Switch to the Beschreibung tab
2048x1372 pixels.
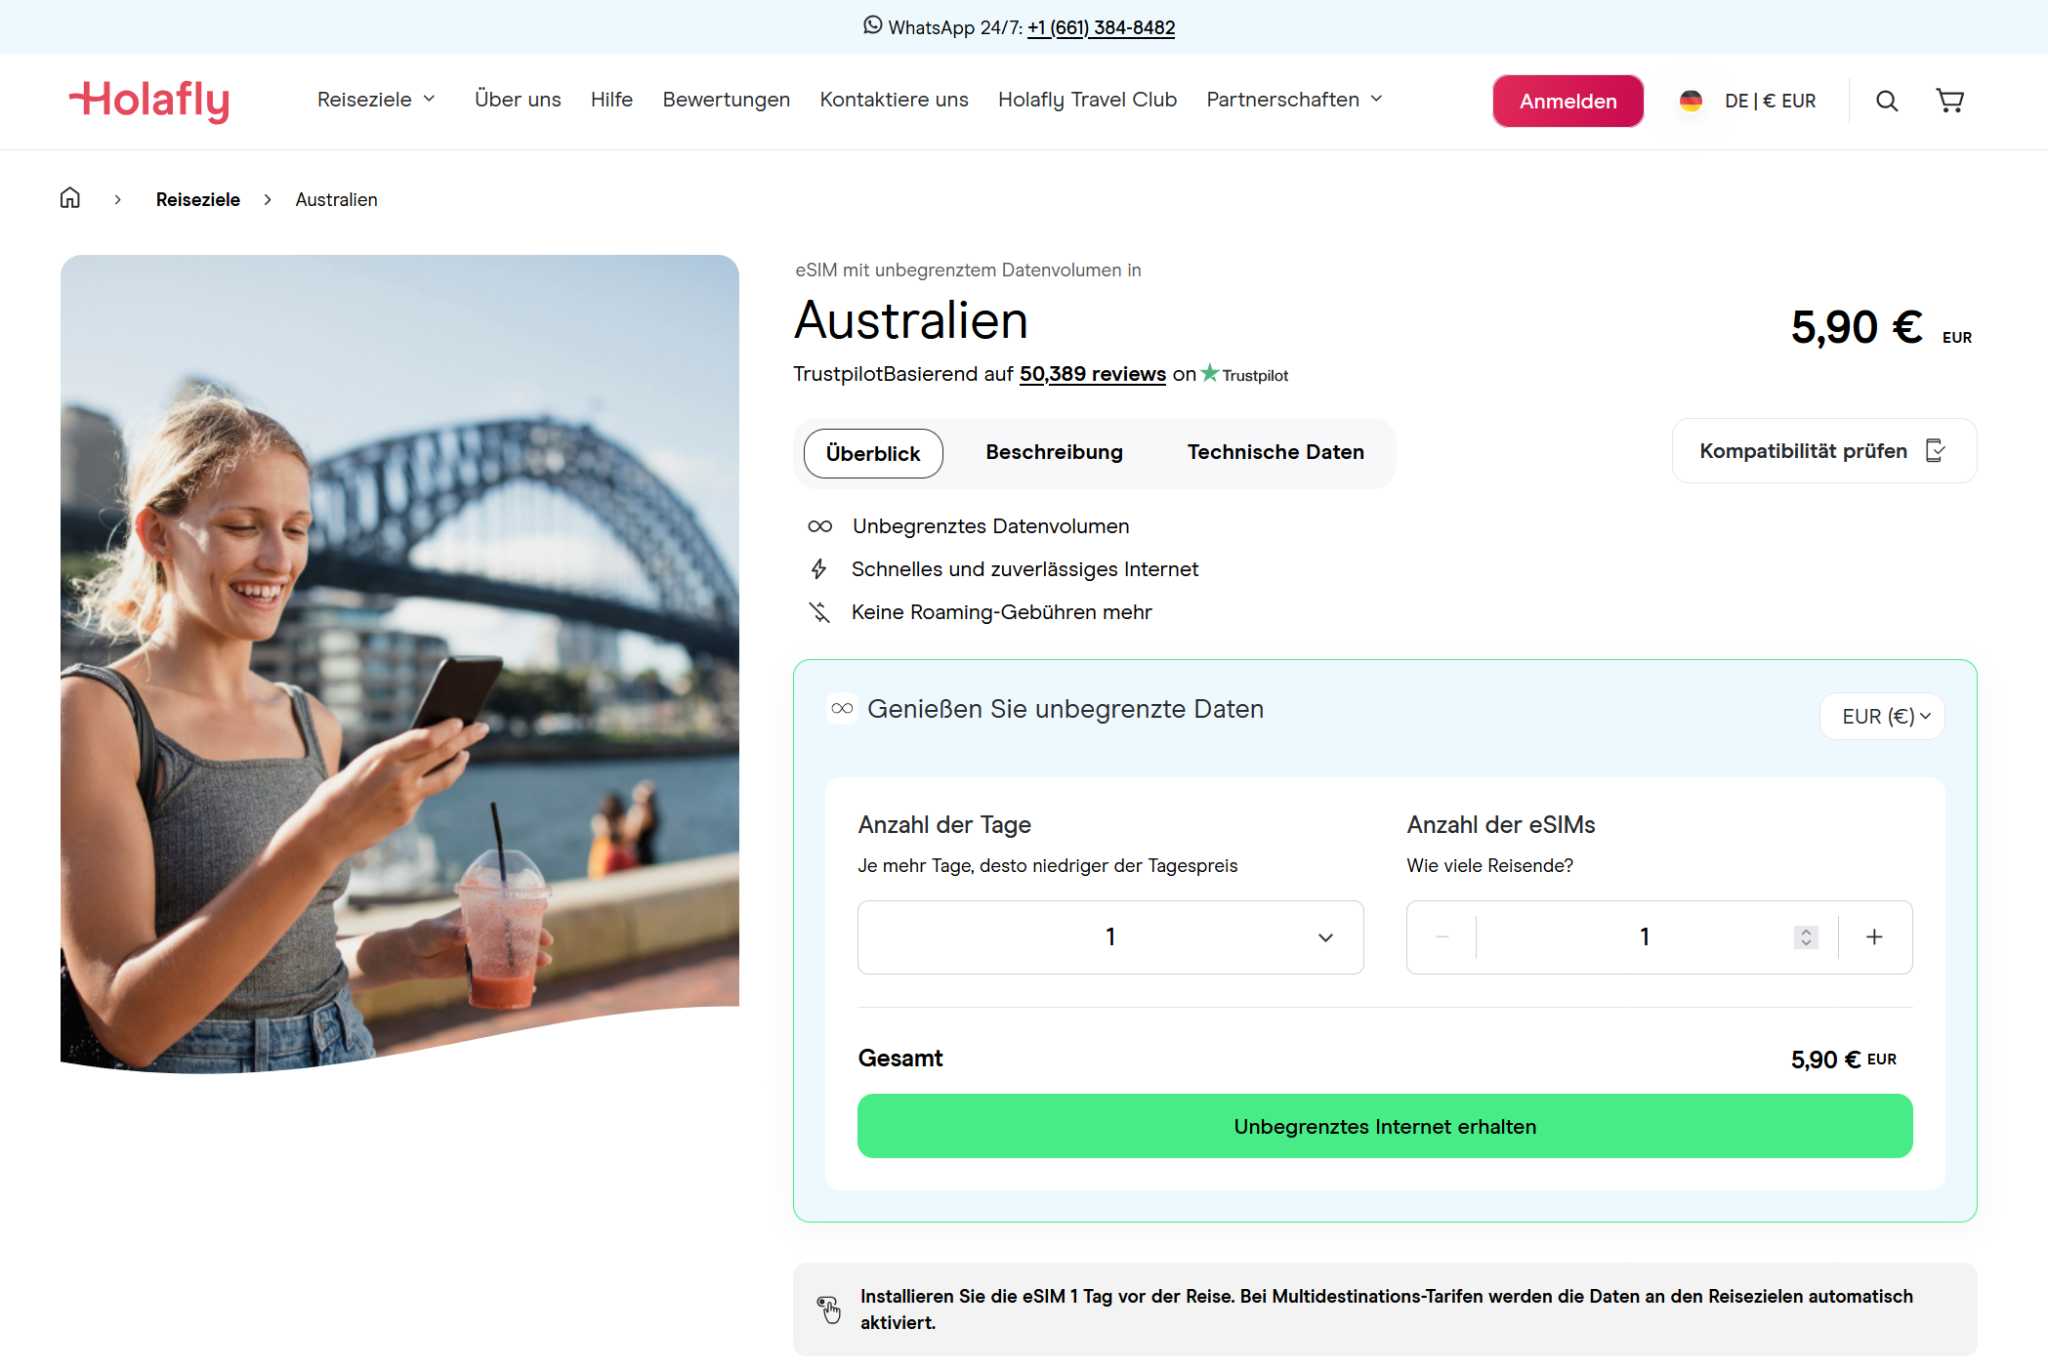1053,452
